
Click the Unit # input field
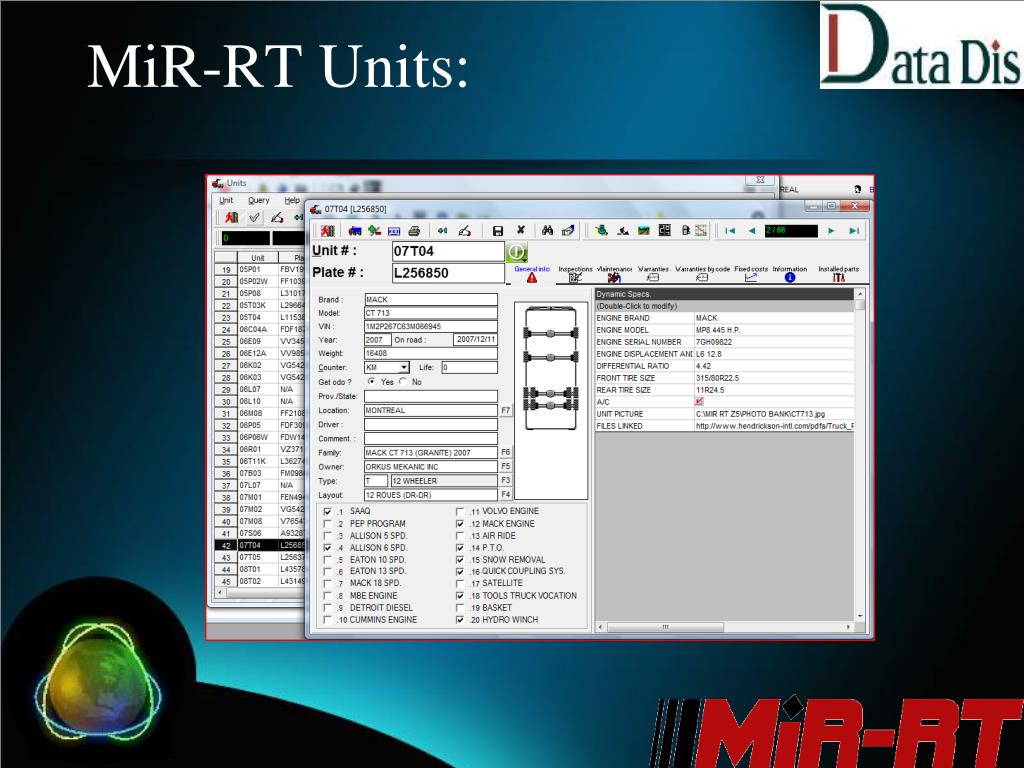(x=448, y=251)
